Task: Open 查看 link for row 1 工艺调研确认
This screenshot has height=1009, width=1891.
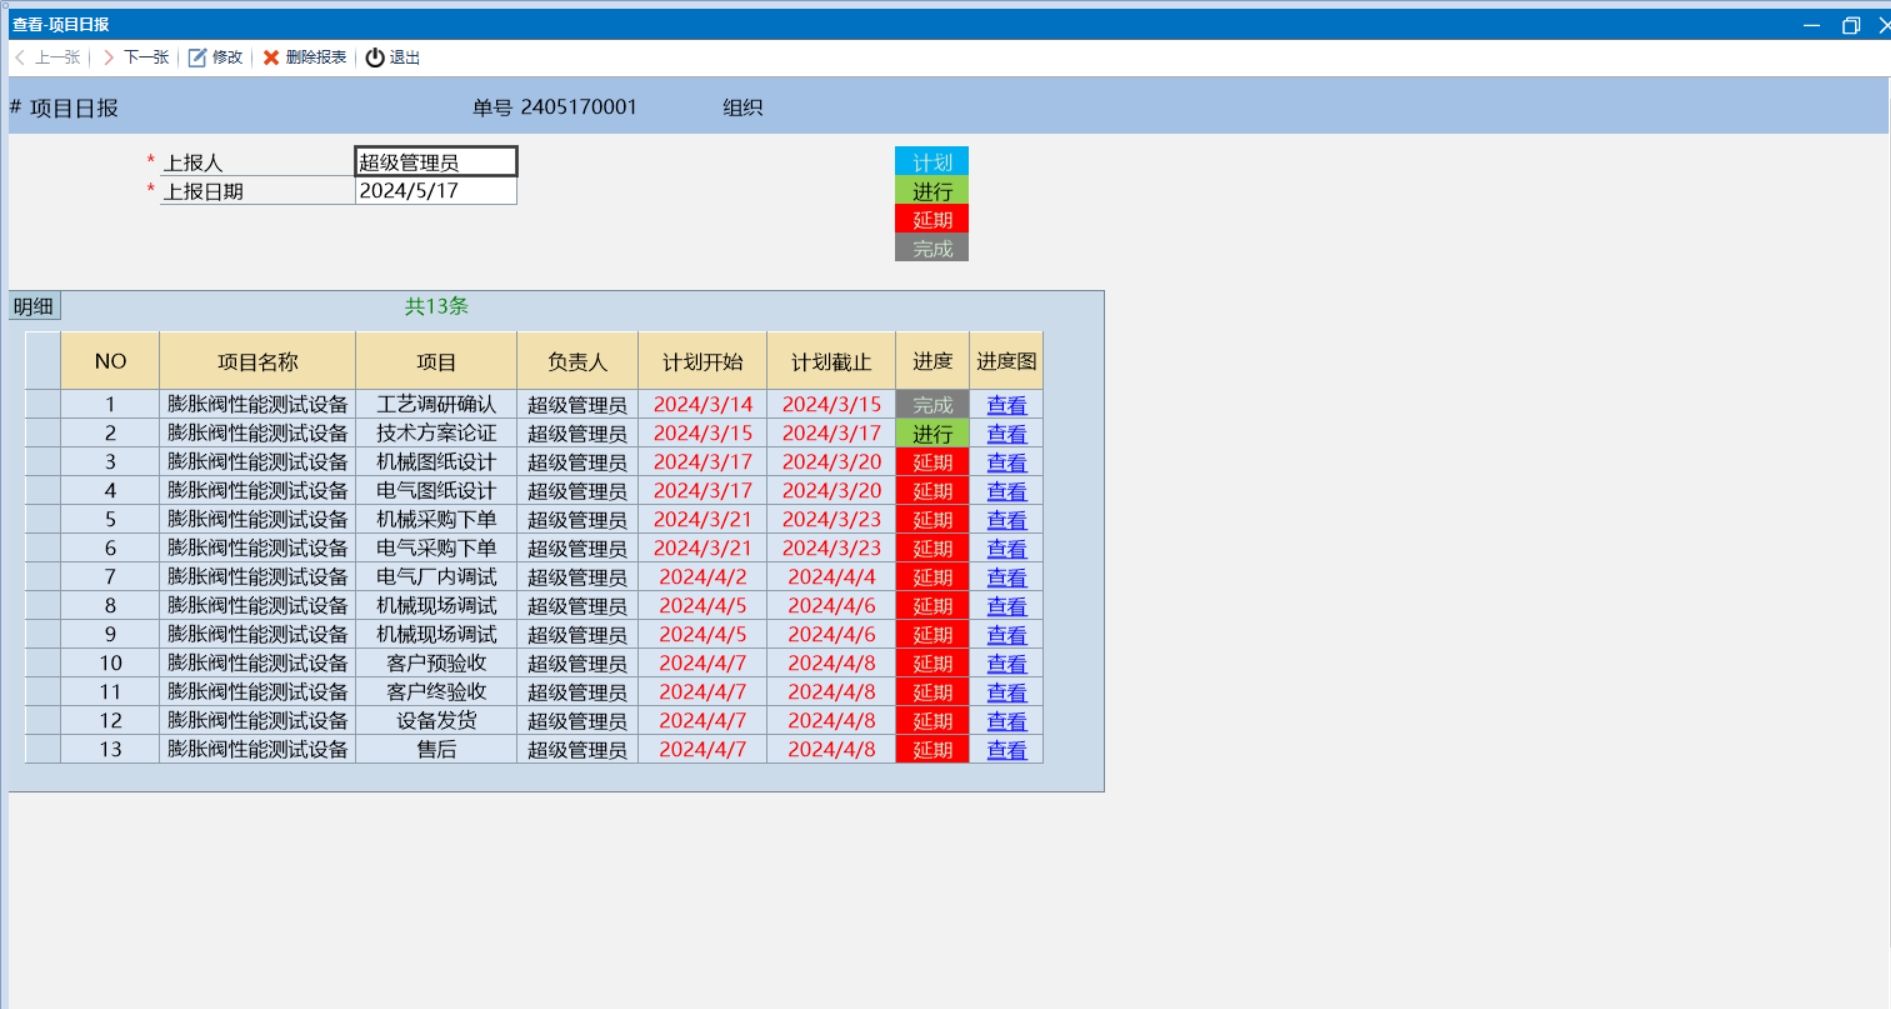Action: click(x=1006, y=405)
